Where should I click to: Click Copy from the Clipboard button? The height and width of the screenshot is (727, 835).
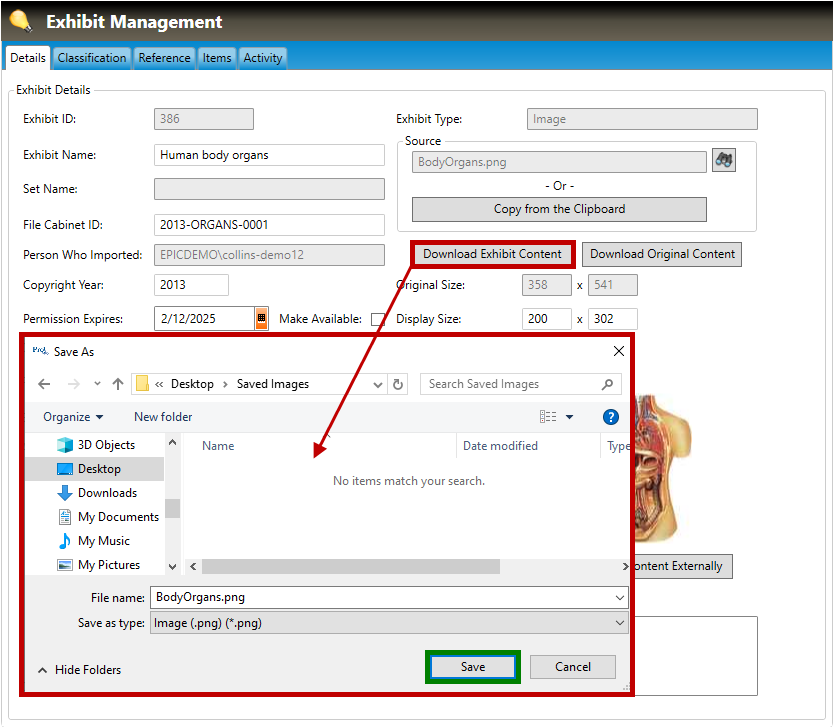coord(559,209)
